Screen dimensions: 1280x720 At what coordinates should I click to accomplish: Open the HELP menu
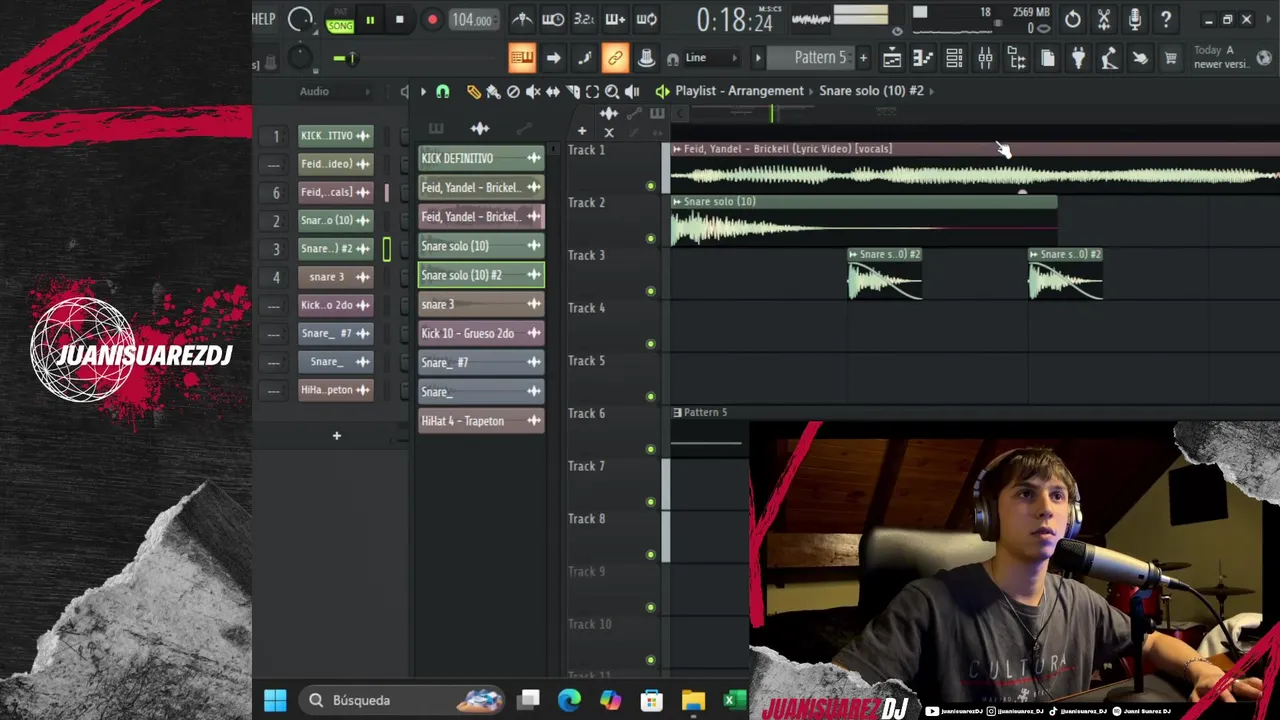263,19
